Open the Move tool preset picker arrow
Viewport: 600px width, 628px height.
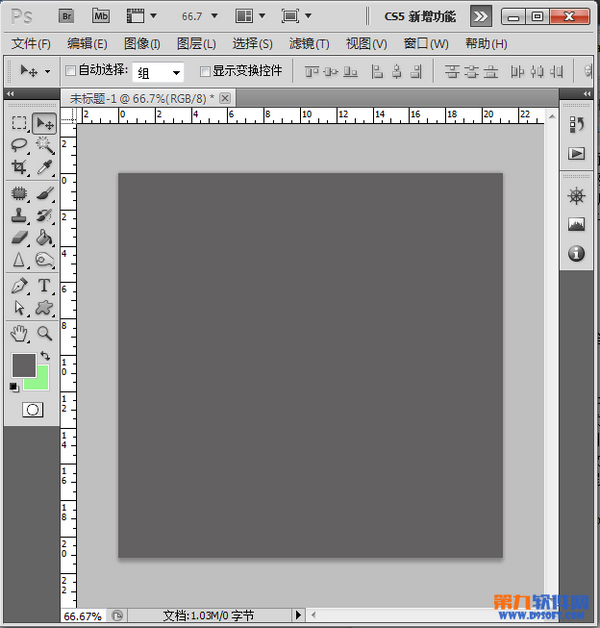(x=48, y=72)
